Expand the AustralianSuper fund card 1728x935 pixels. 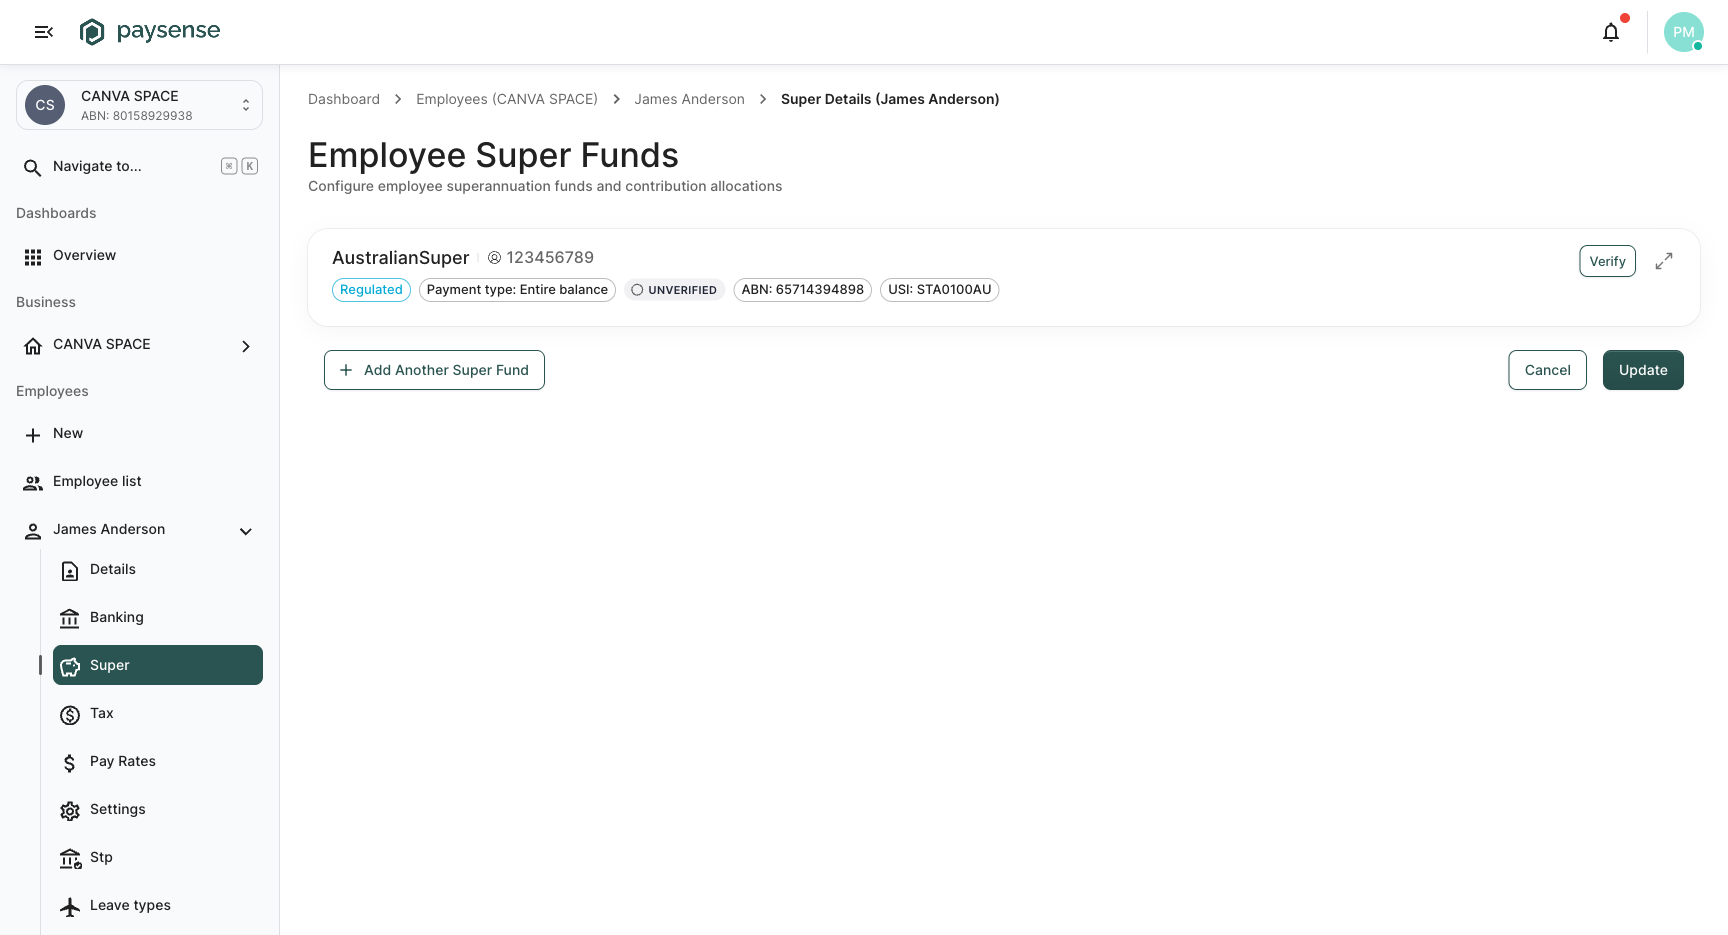coord(1664,261)
